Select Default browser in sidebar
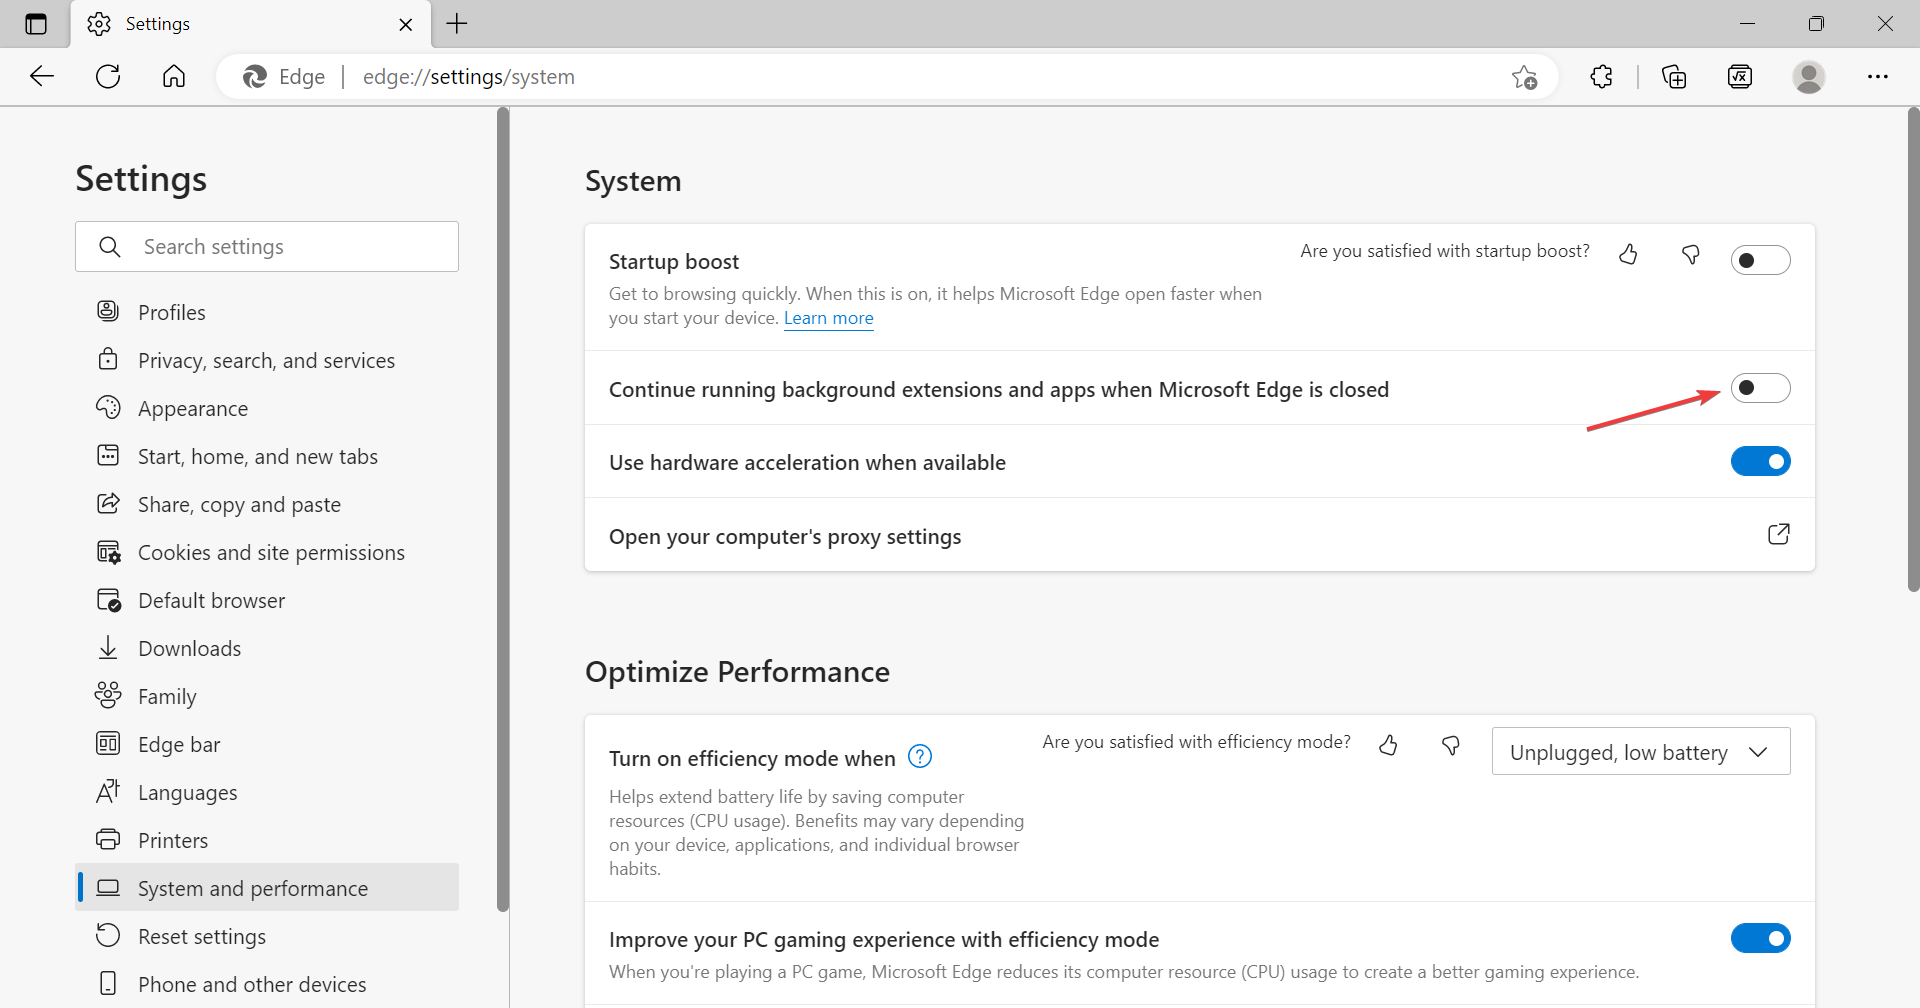Image resolution: width=1920 pixels, height=1008 pixels. [x=267, y=600]
